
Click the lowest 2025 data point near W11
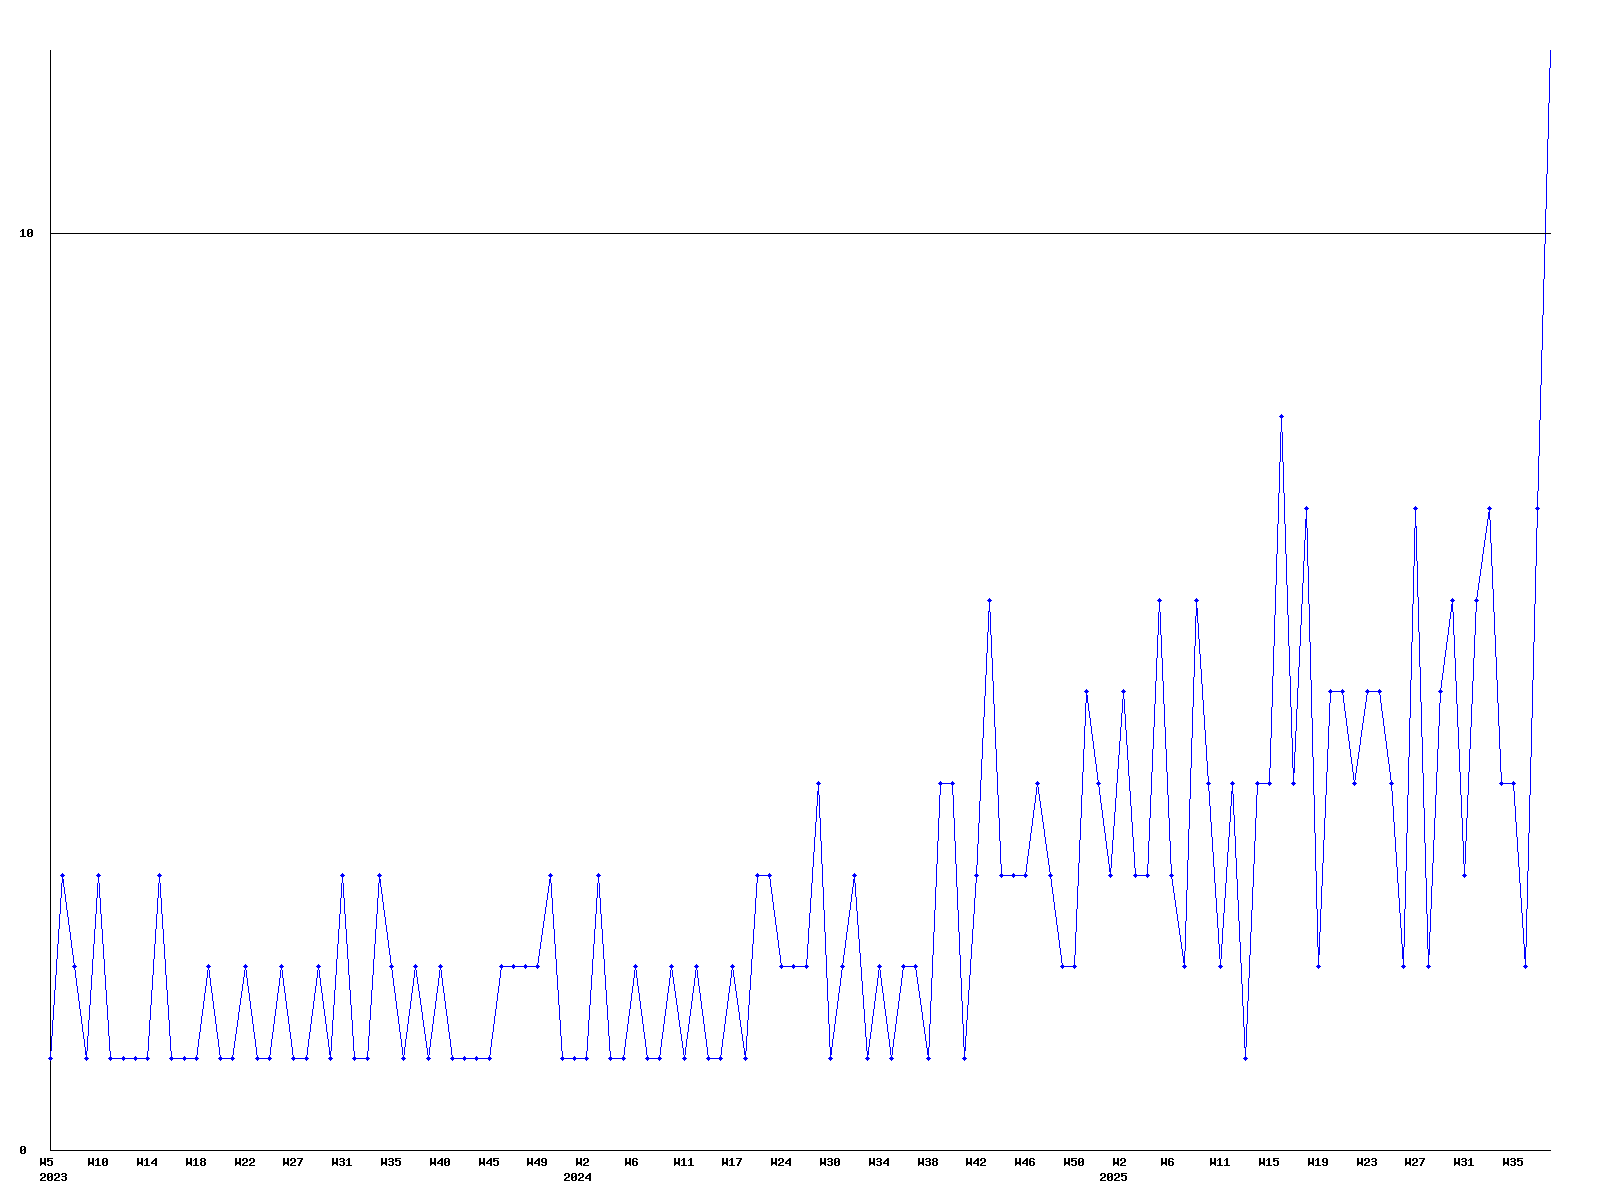1245,1058
